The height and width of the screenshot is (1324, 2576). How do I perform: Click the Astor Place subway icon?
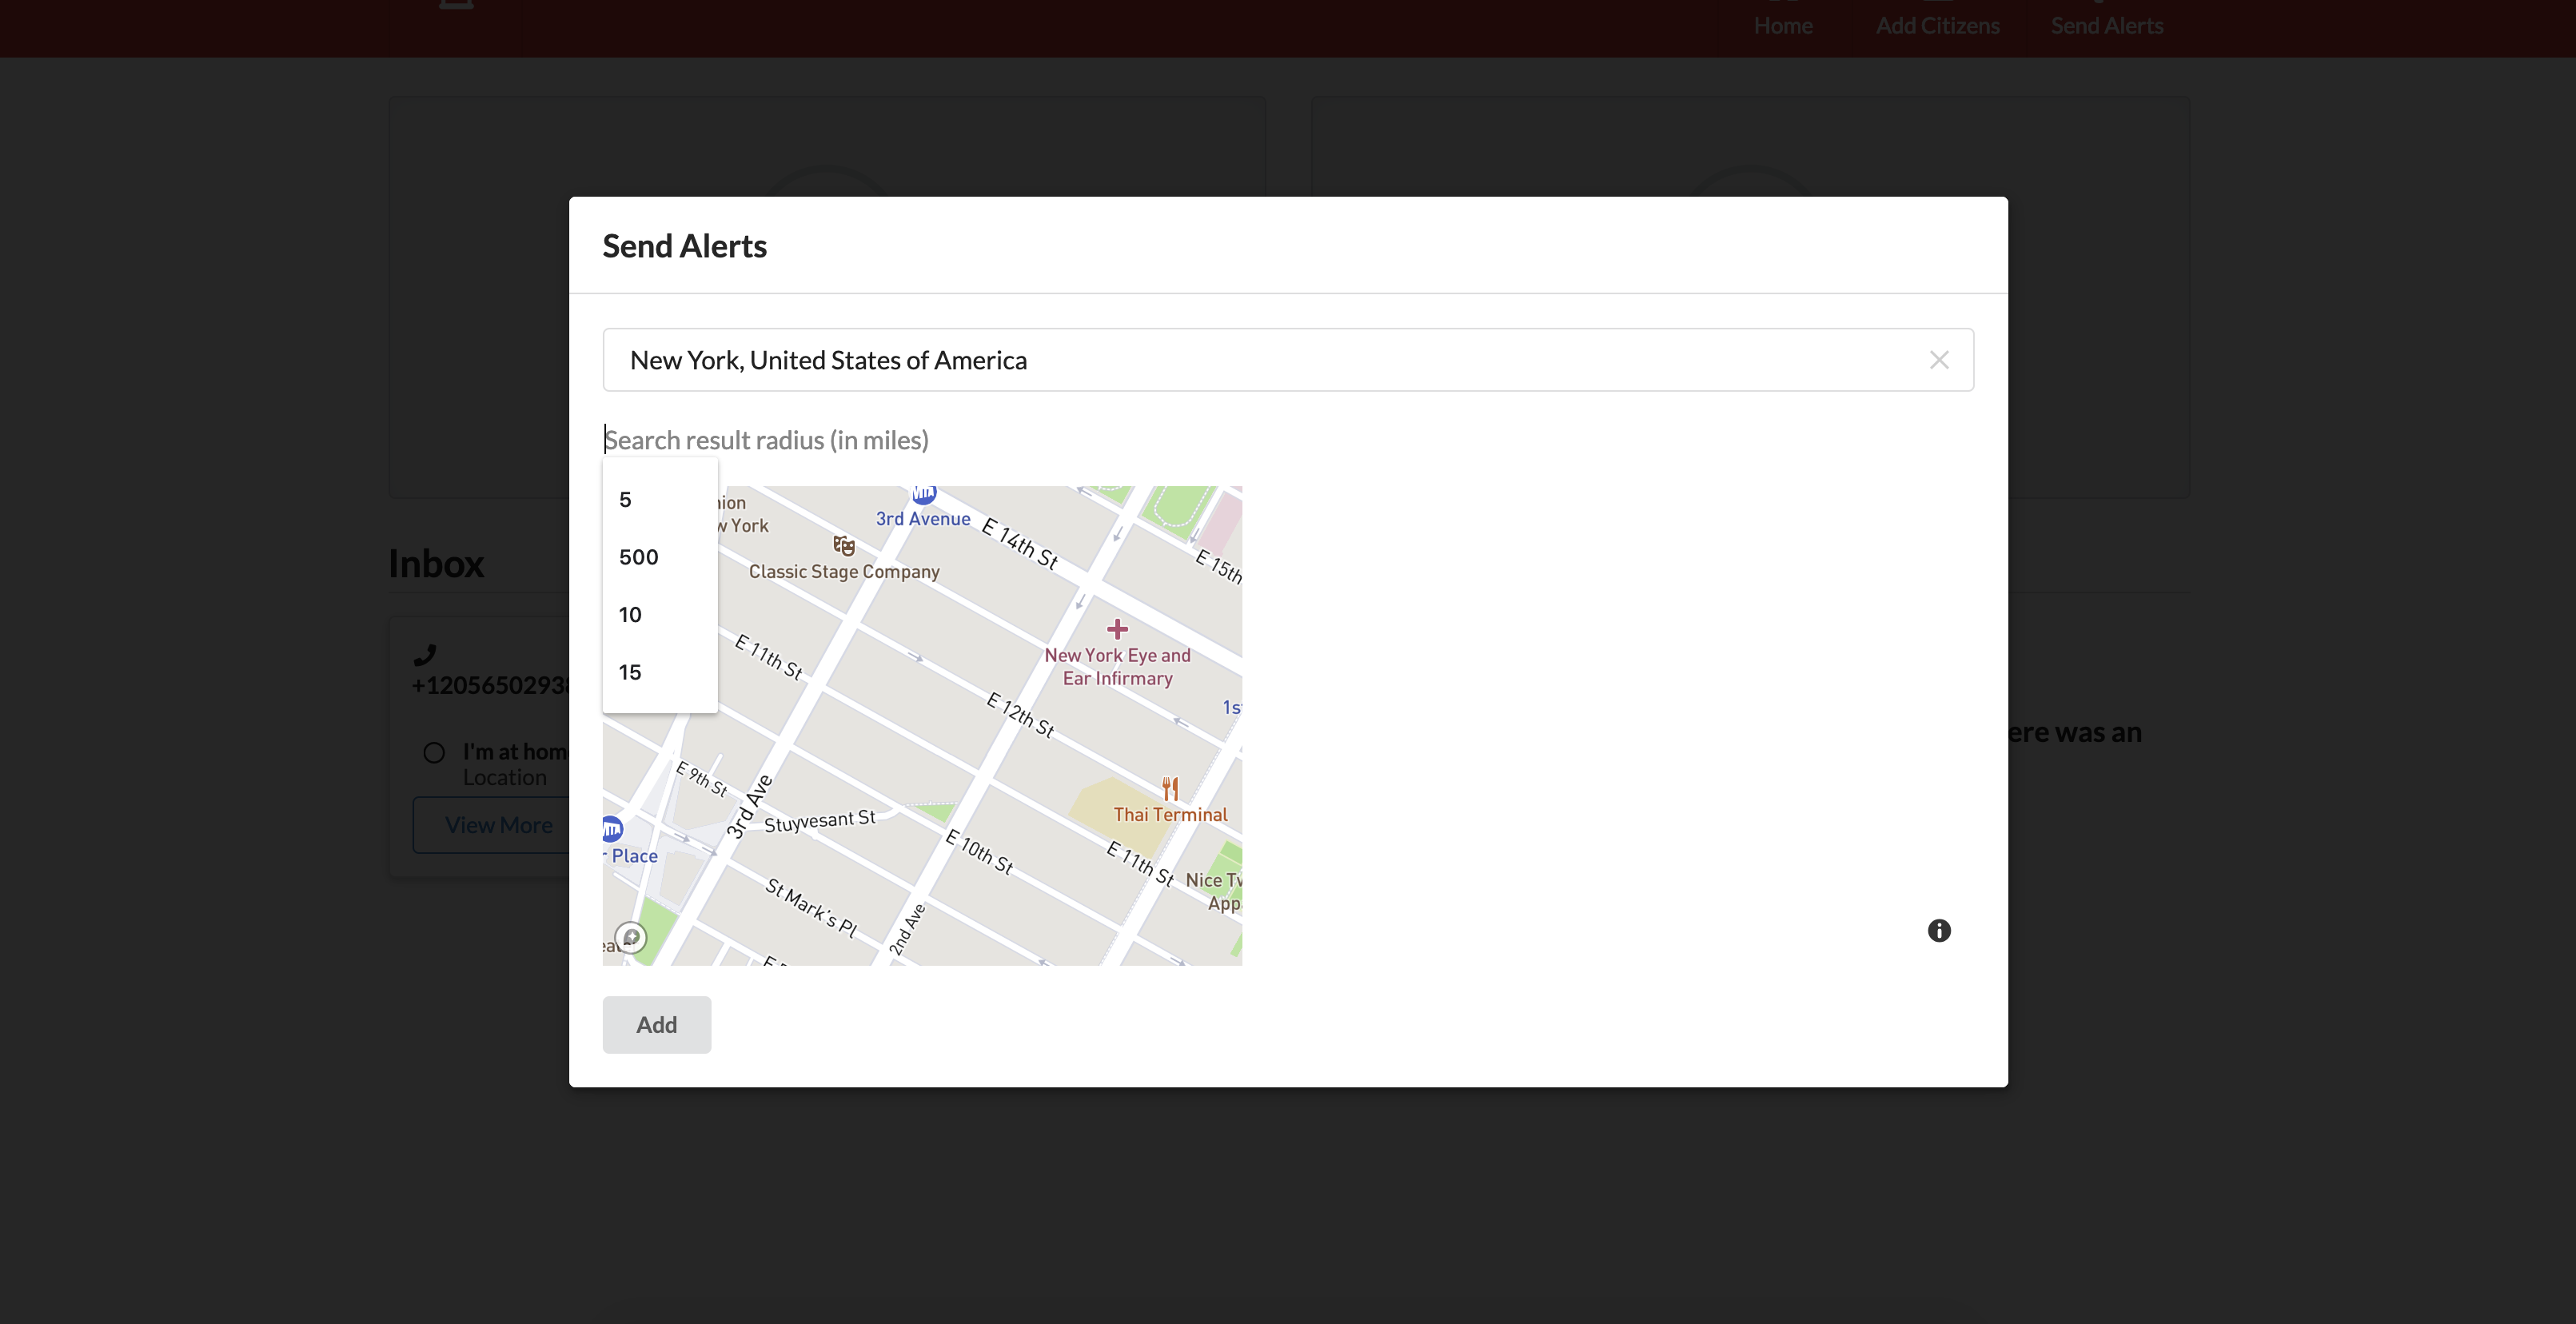[x=612, y=828]
